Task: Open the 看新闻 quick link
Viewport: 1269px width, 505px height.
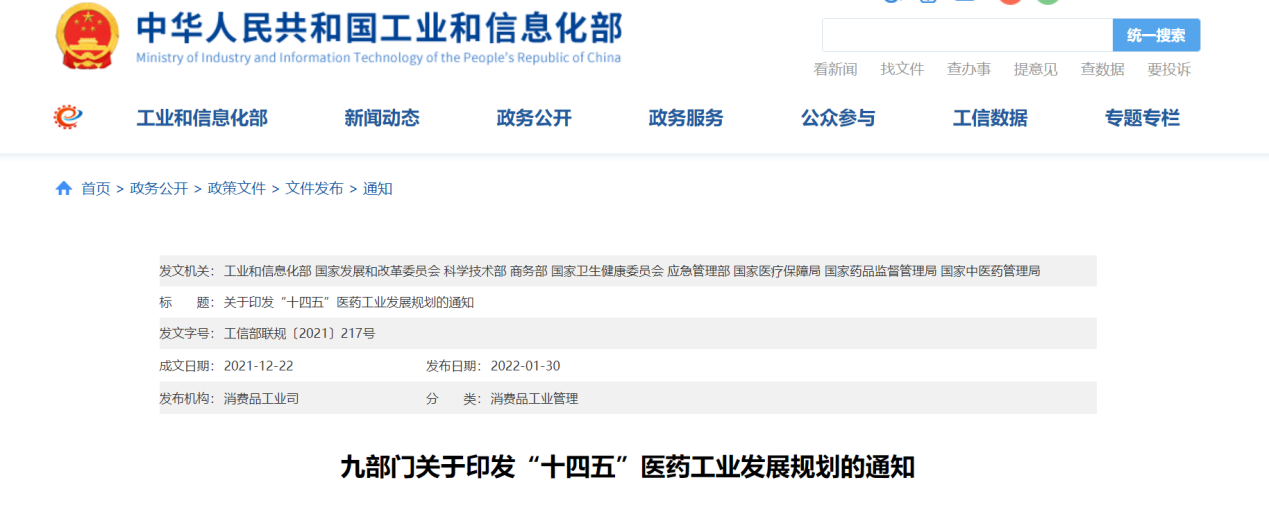Action: 835,69
